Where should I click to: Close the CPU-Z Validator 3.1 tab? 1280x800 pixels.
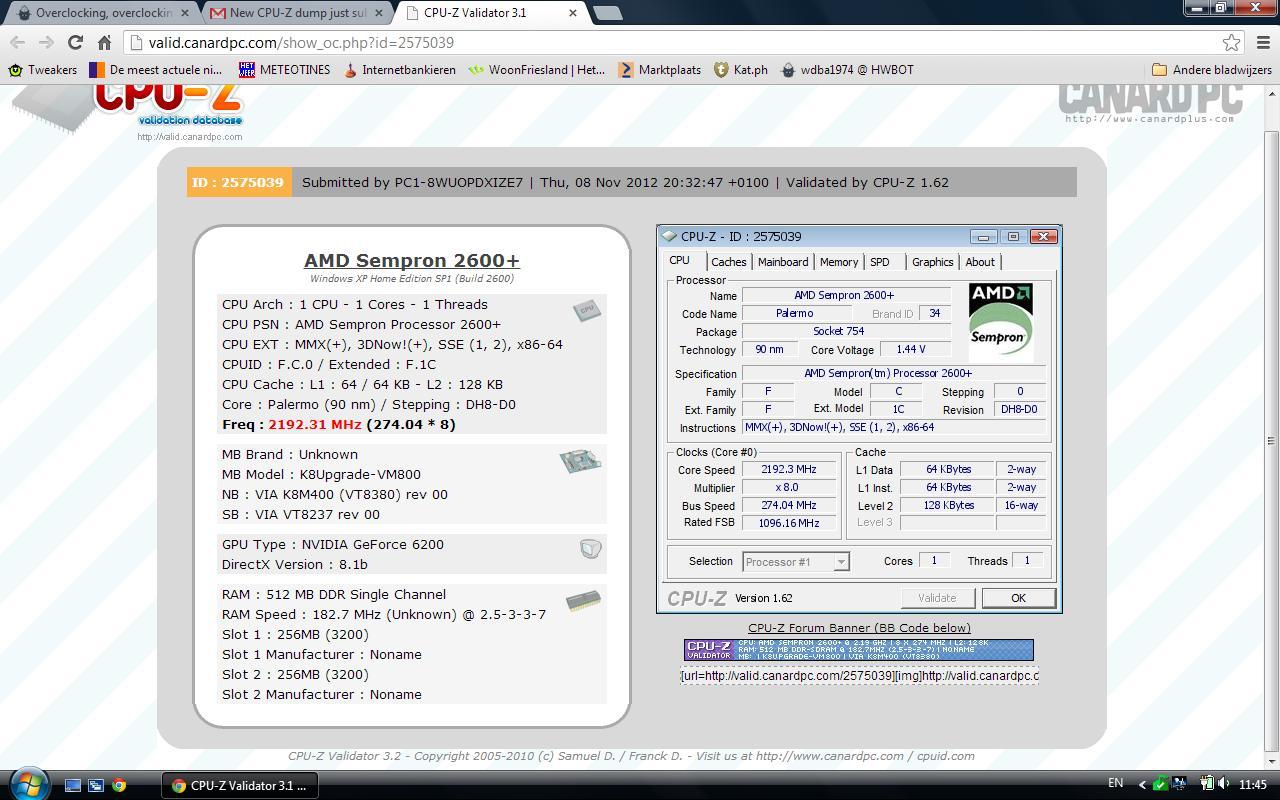pos(573,13)
